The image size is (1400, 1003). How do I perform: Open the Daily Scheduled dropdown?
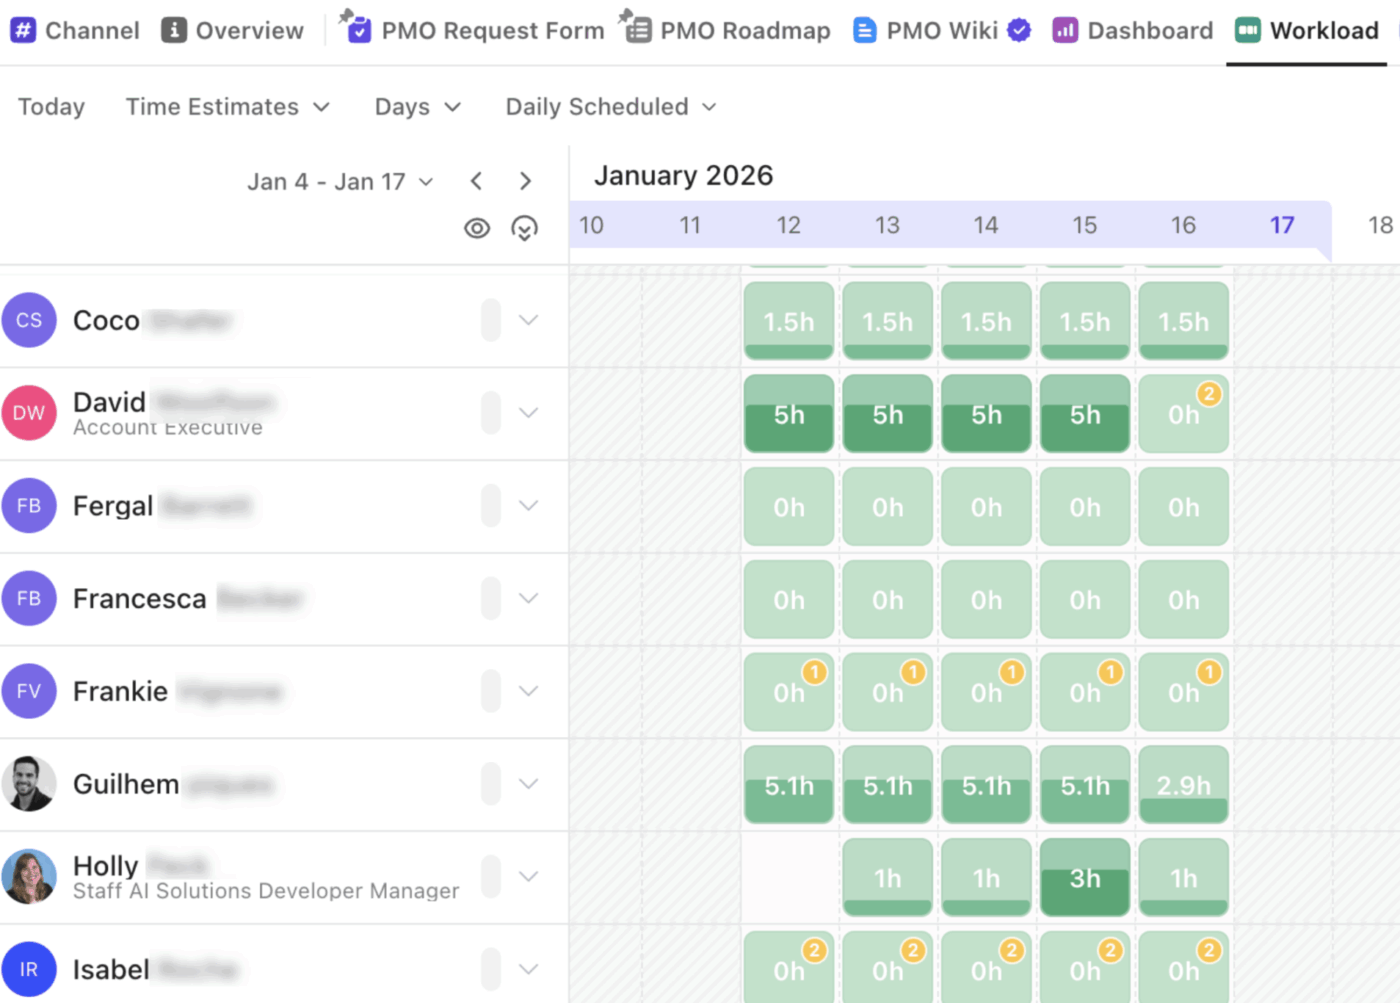[x=611, y=107]
